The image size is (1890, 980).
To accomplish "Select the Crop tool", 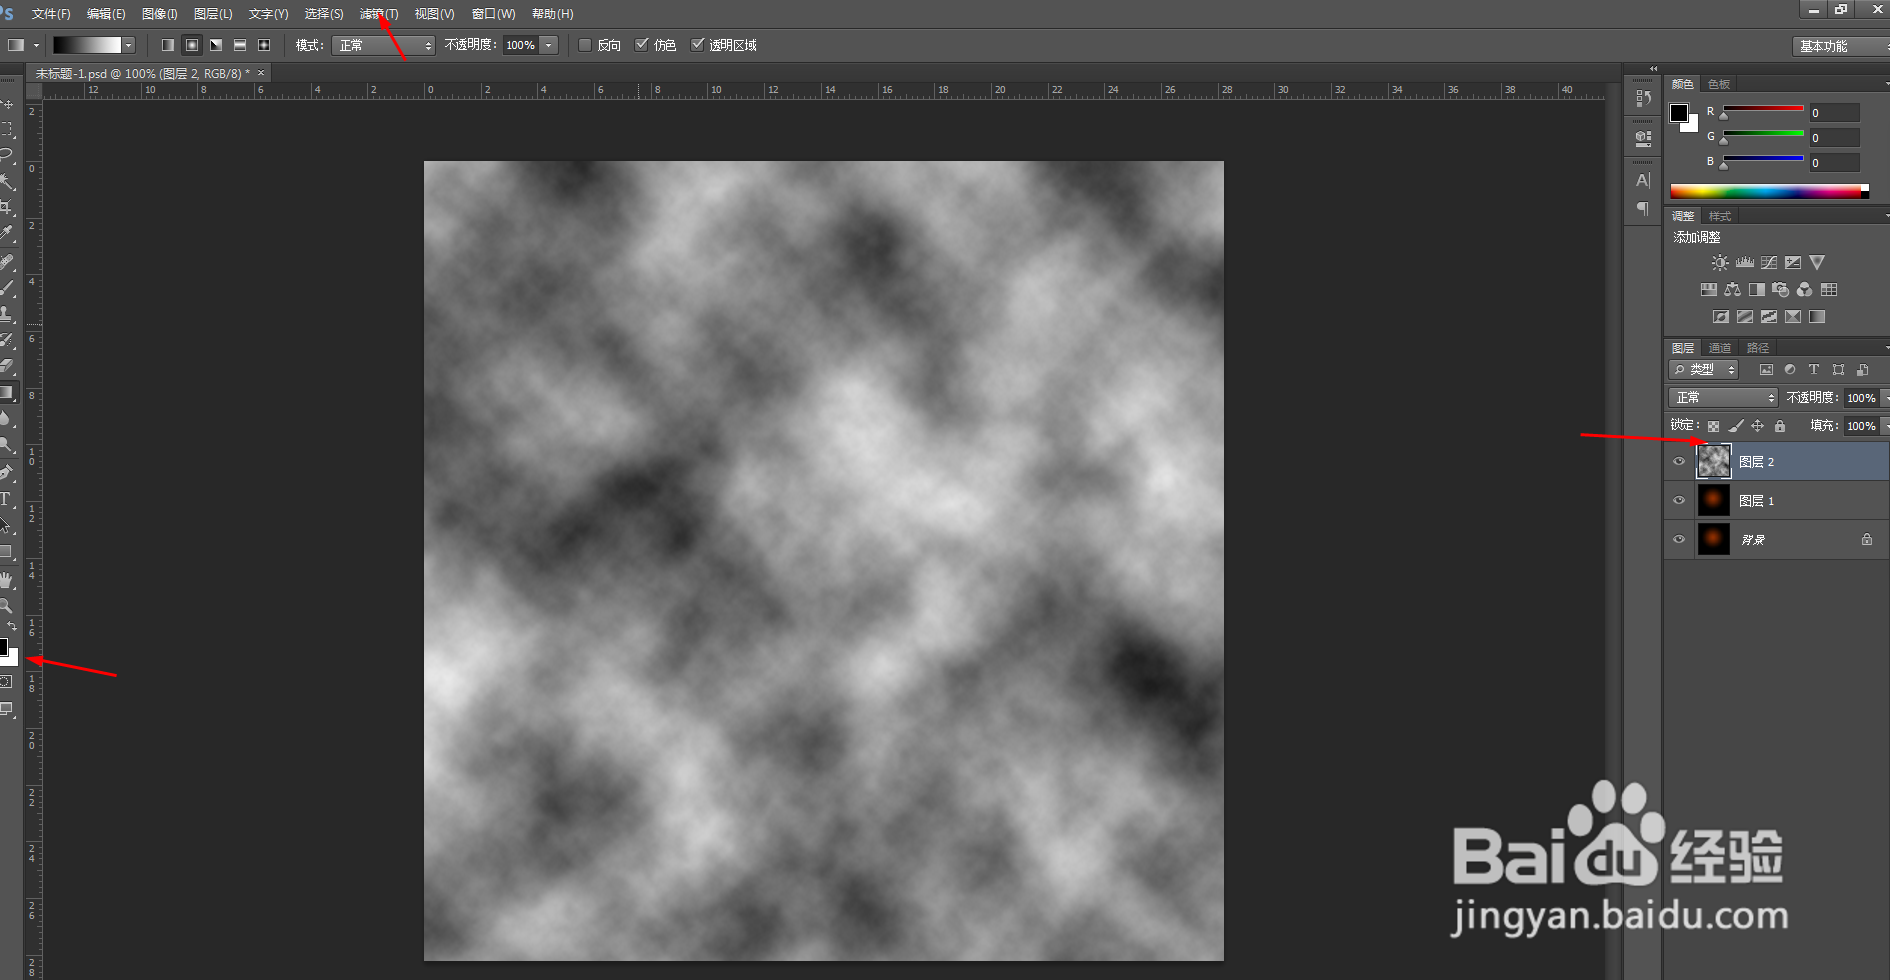I will coord(7,208).
